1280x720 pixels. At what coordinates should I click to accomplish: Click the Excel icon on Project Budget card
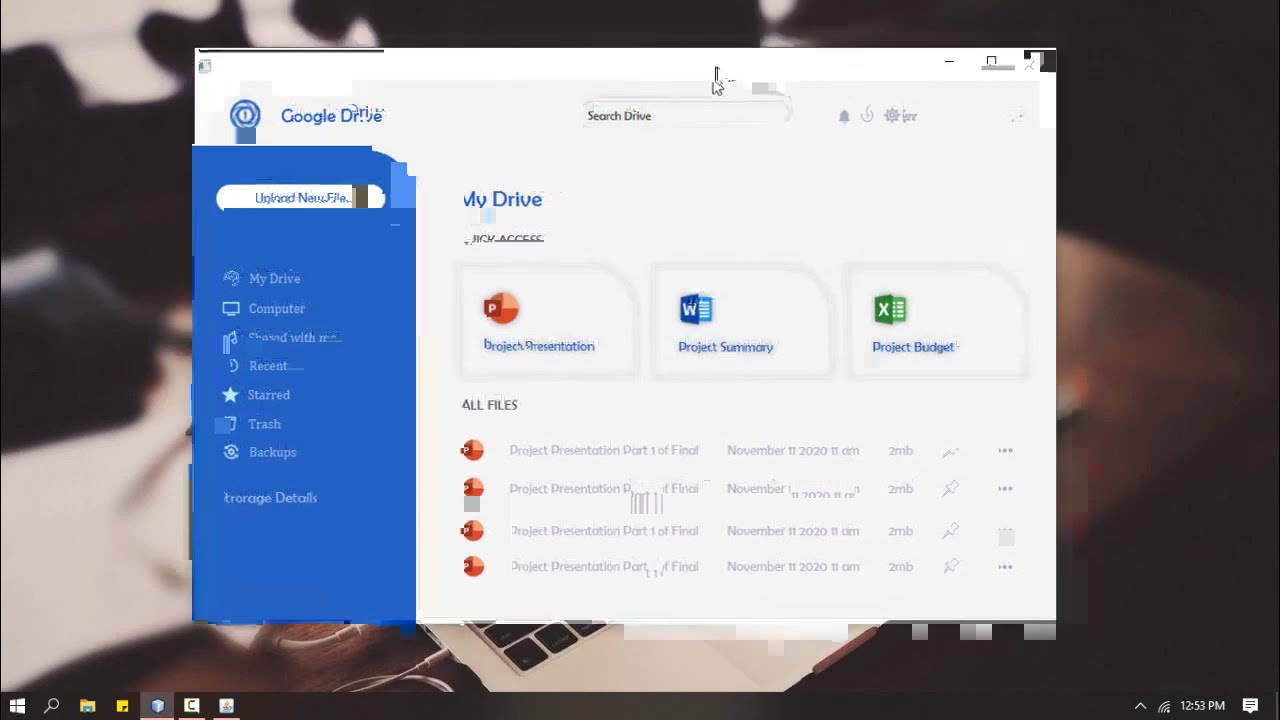[890, 309]
